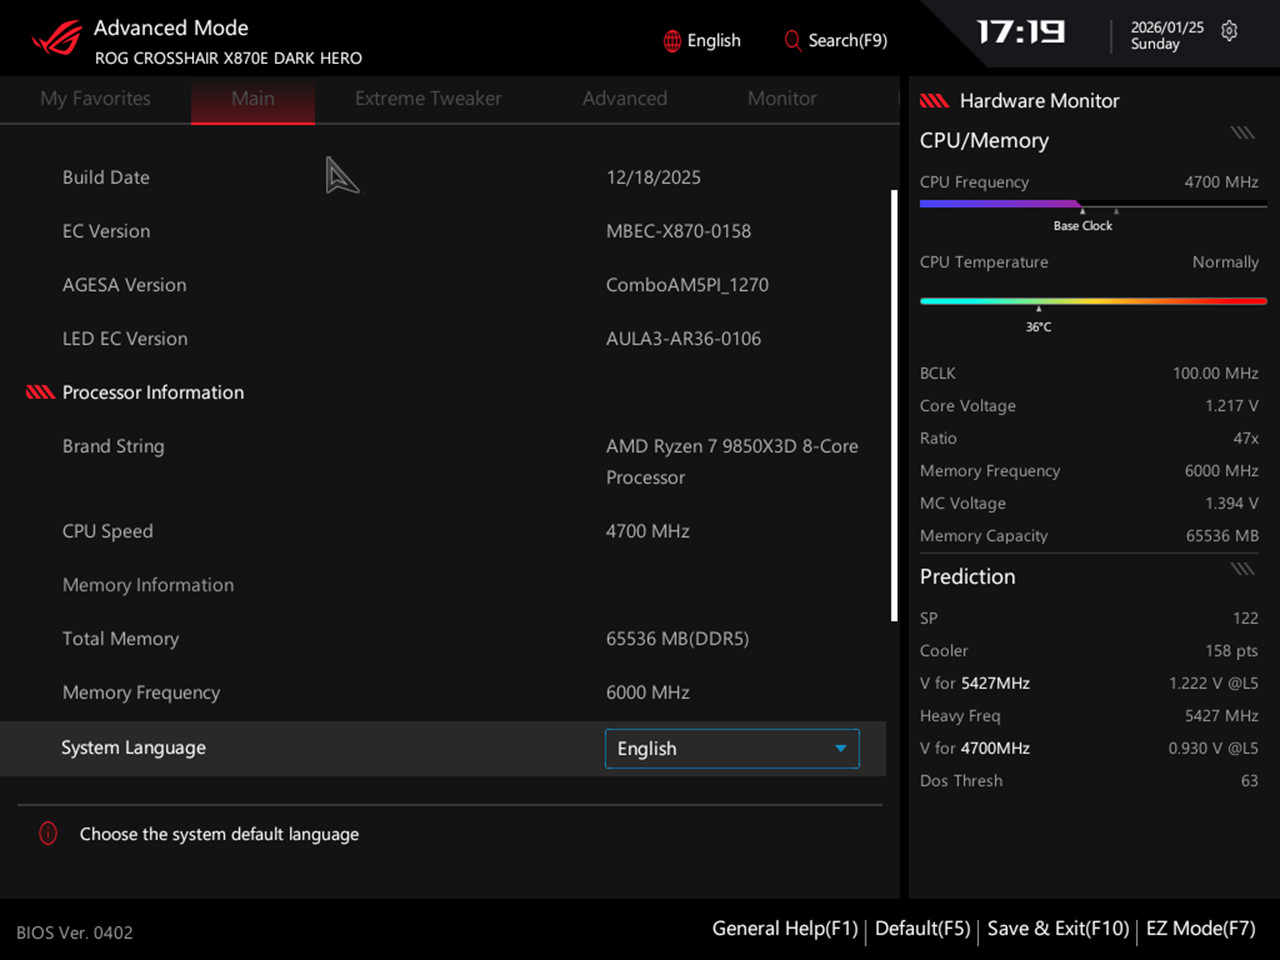Click the 12/18/2025 build date value
1280x960 pixels.
point(653,177)
